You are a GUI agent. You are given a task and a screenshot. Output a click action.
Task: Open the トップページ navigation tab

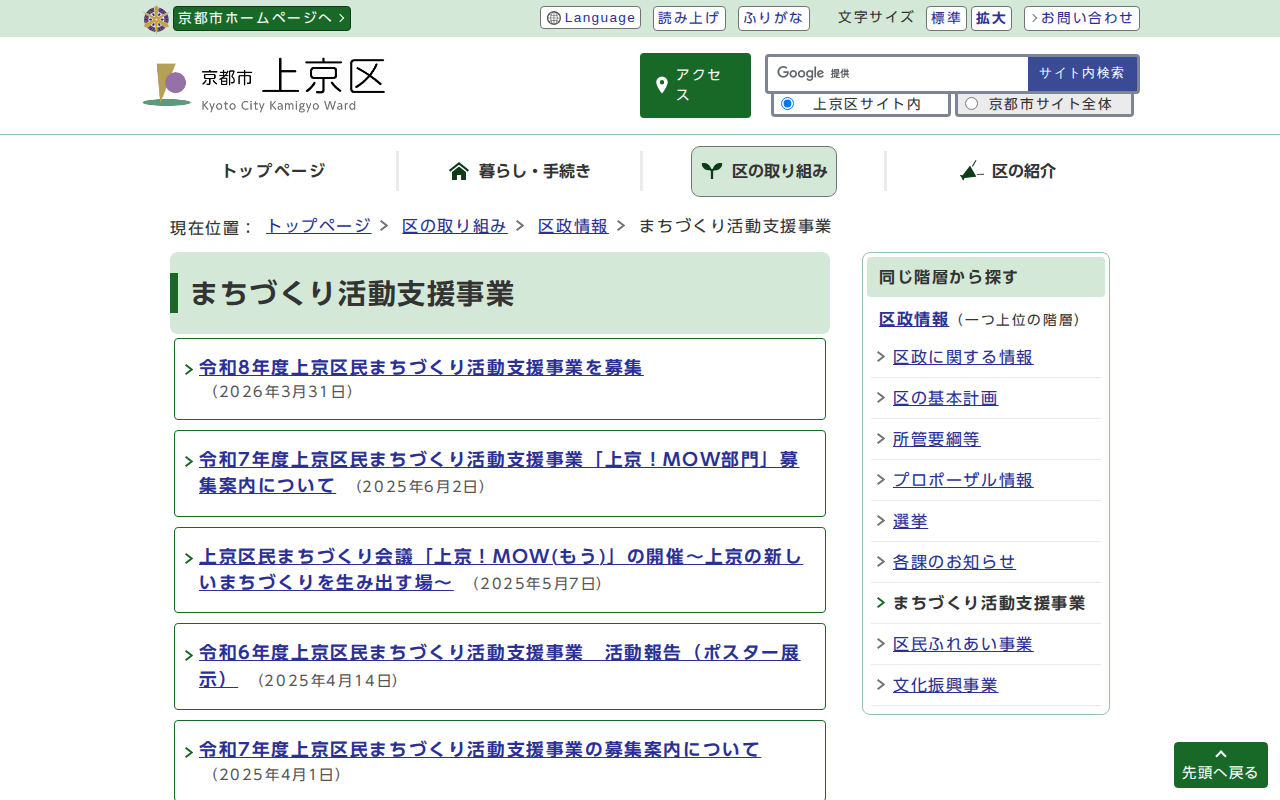pyautogui.click(x=273, y=171)
